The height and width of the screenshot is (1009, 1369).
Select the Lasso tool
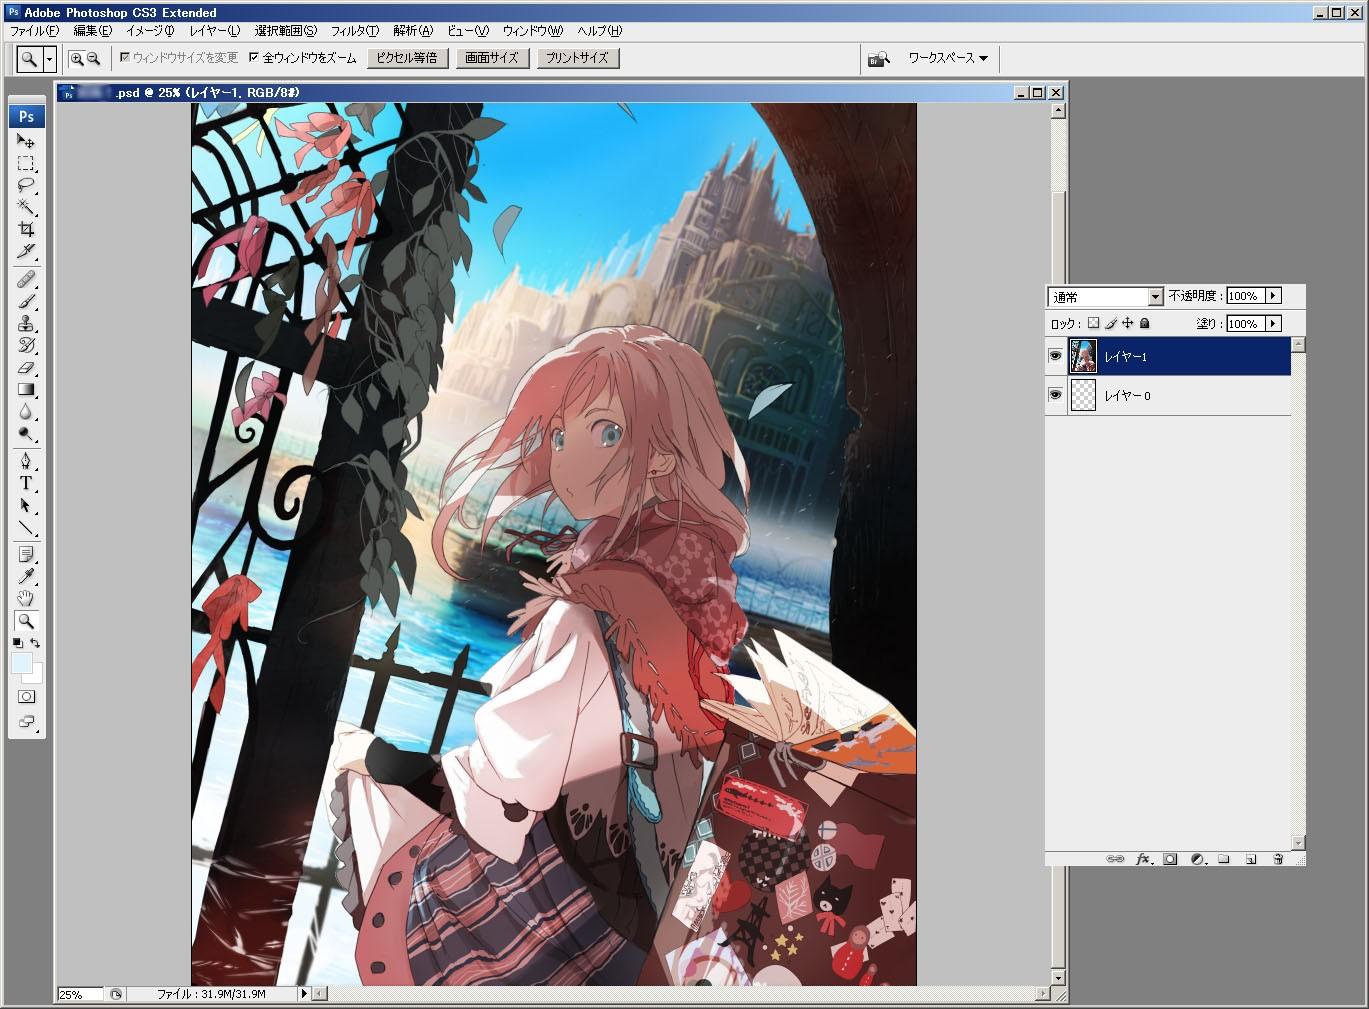(x=26, y=185)
